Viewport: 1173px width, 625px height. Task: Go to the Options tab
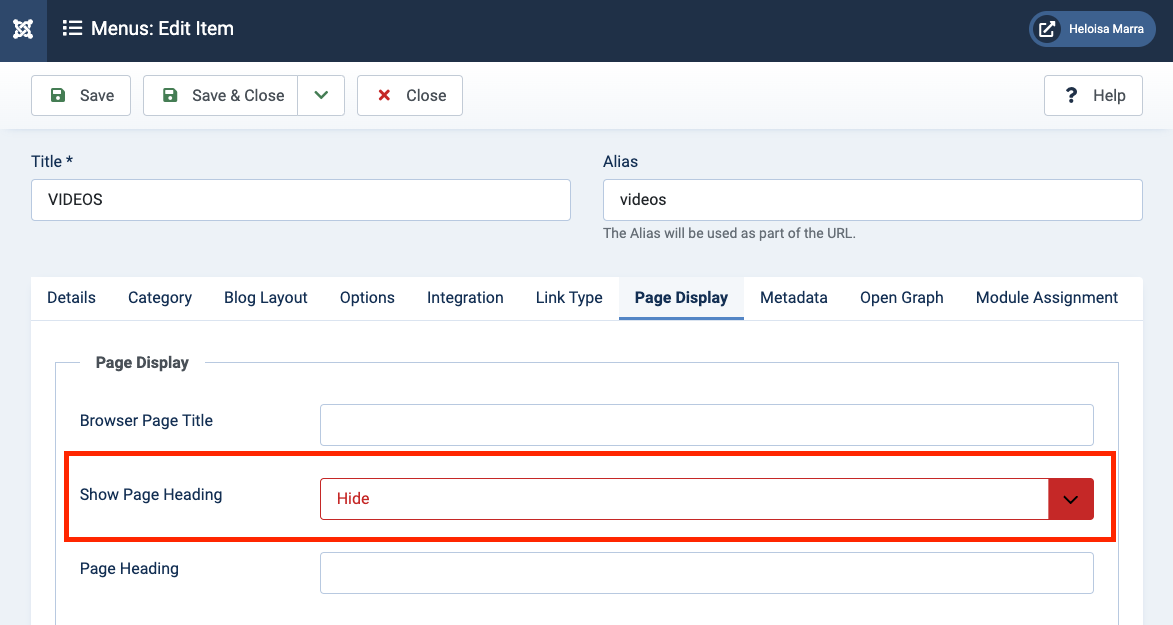click(x=367, y=298)
